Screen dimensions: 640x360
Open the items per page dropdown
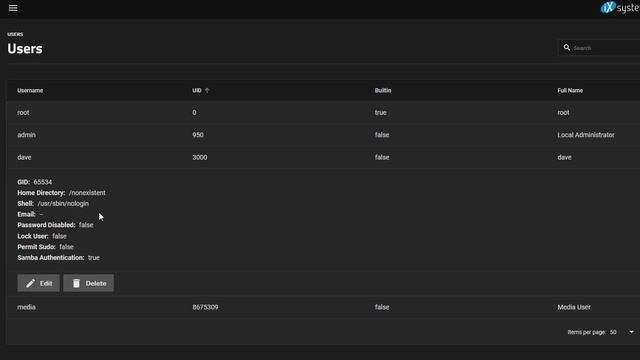[622, 332]
